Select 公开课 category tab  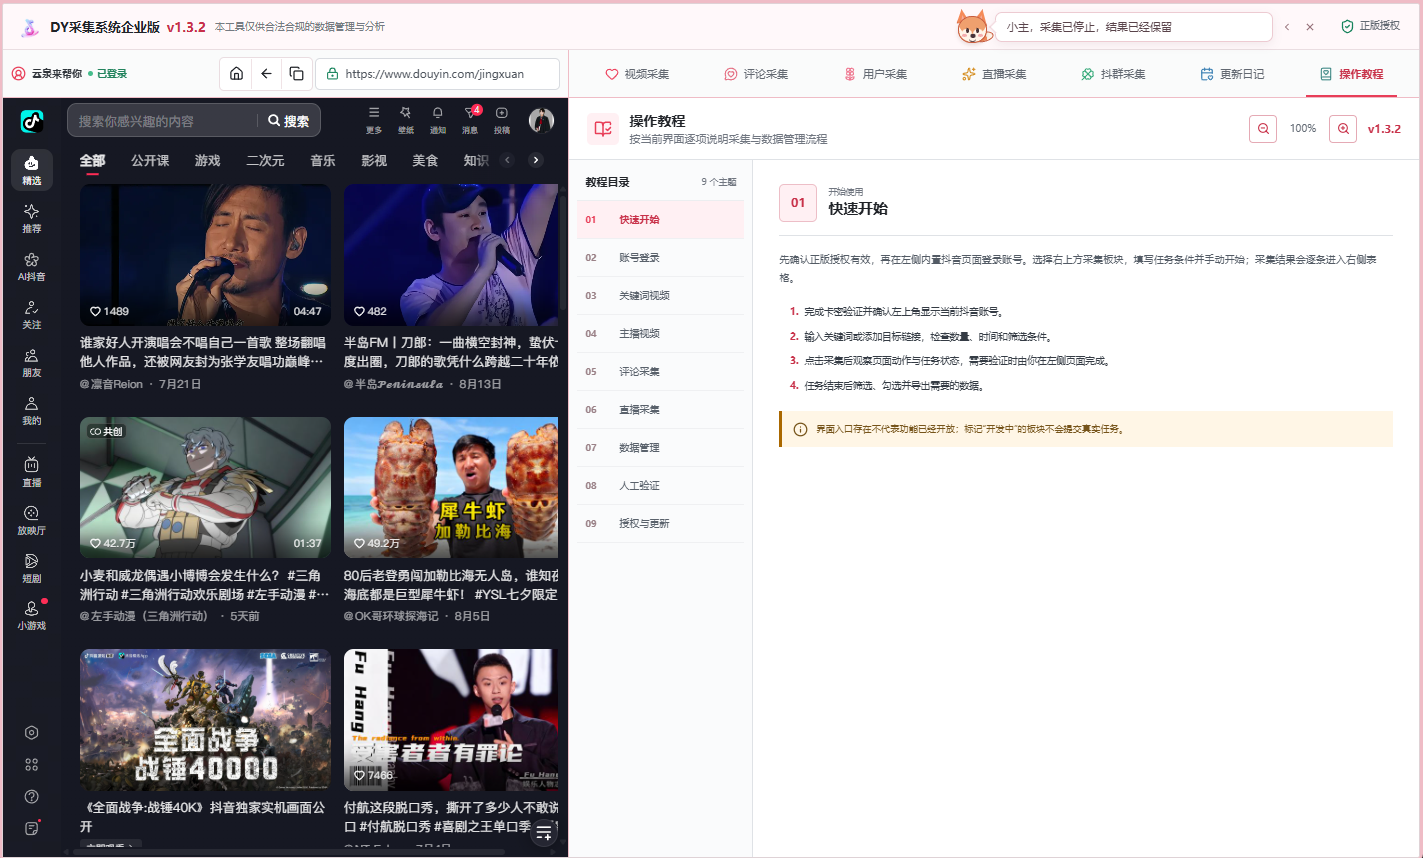[x=150, y=161]
